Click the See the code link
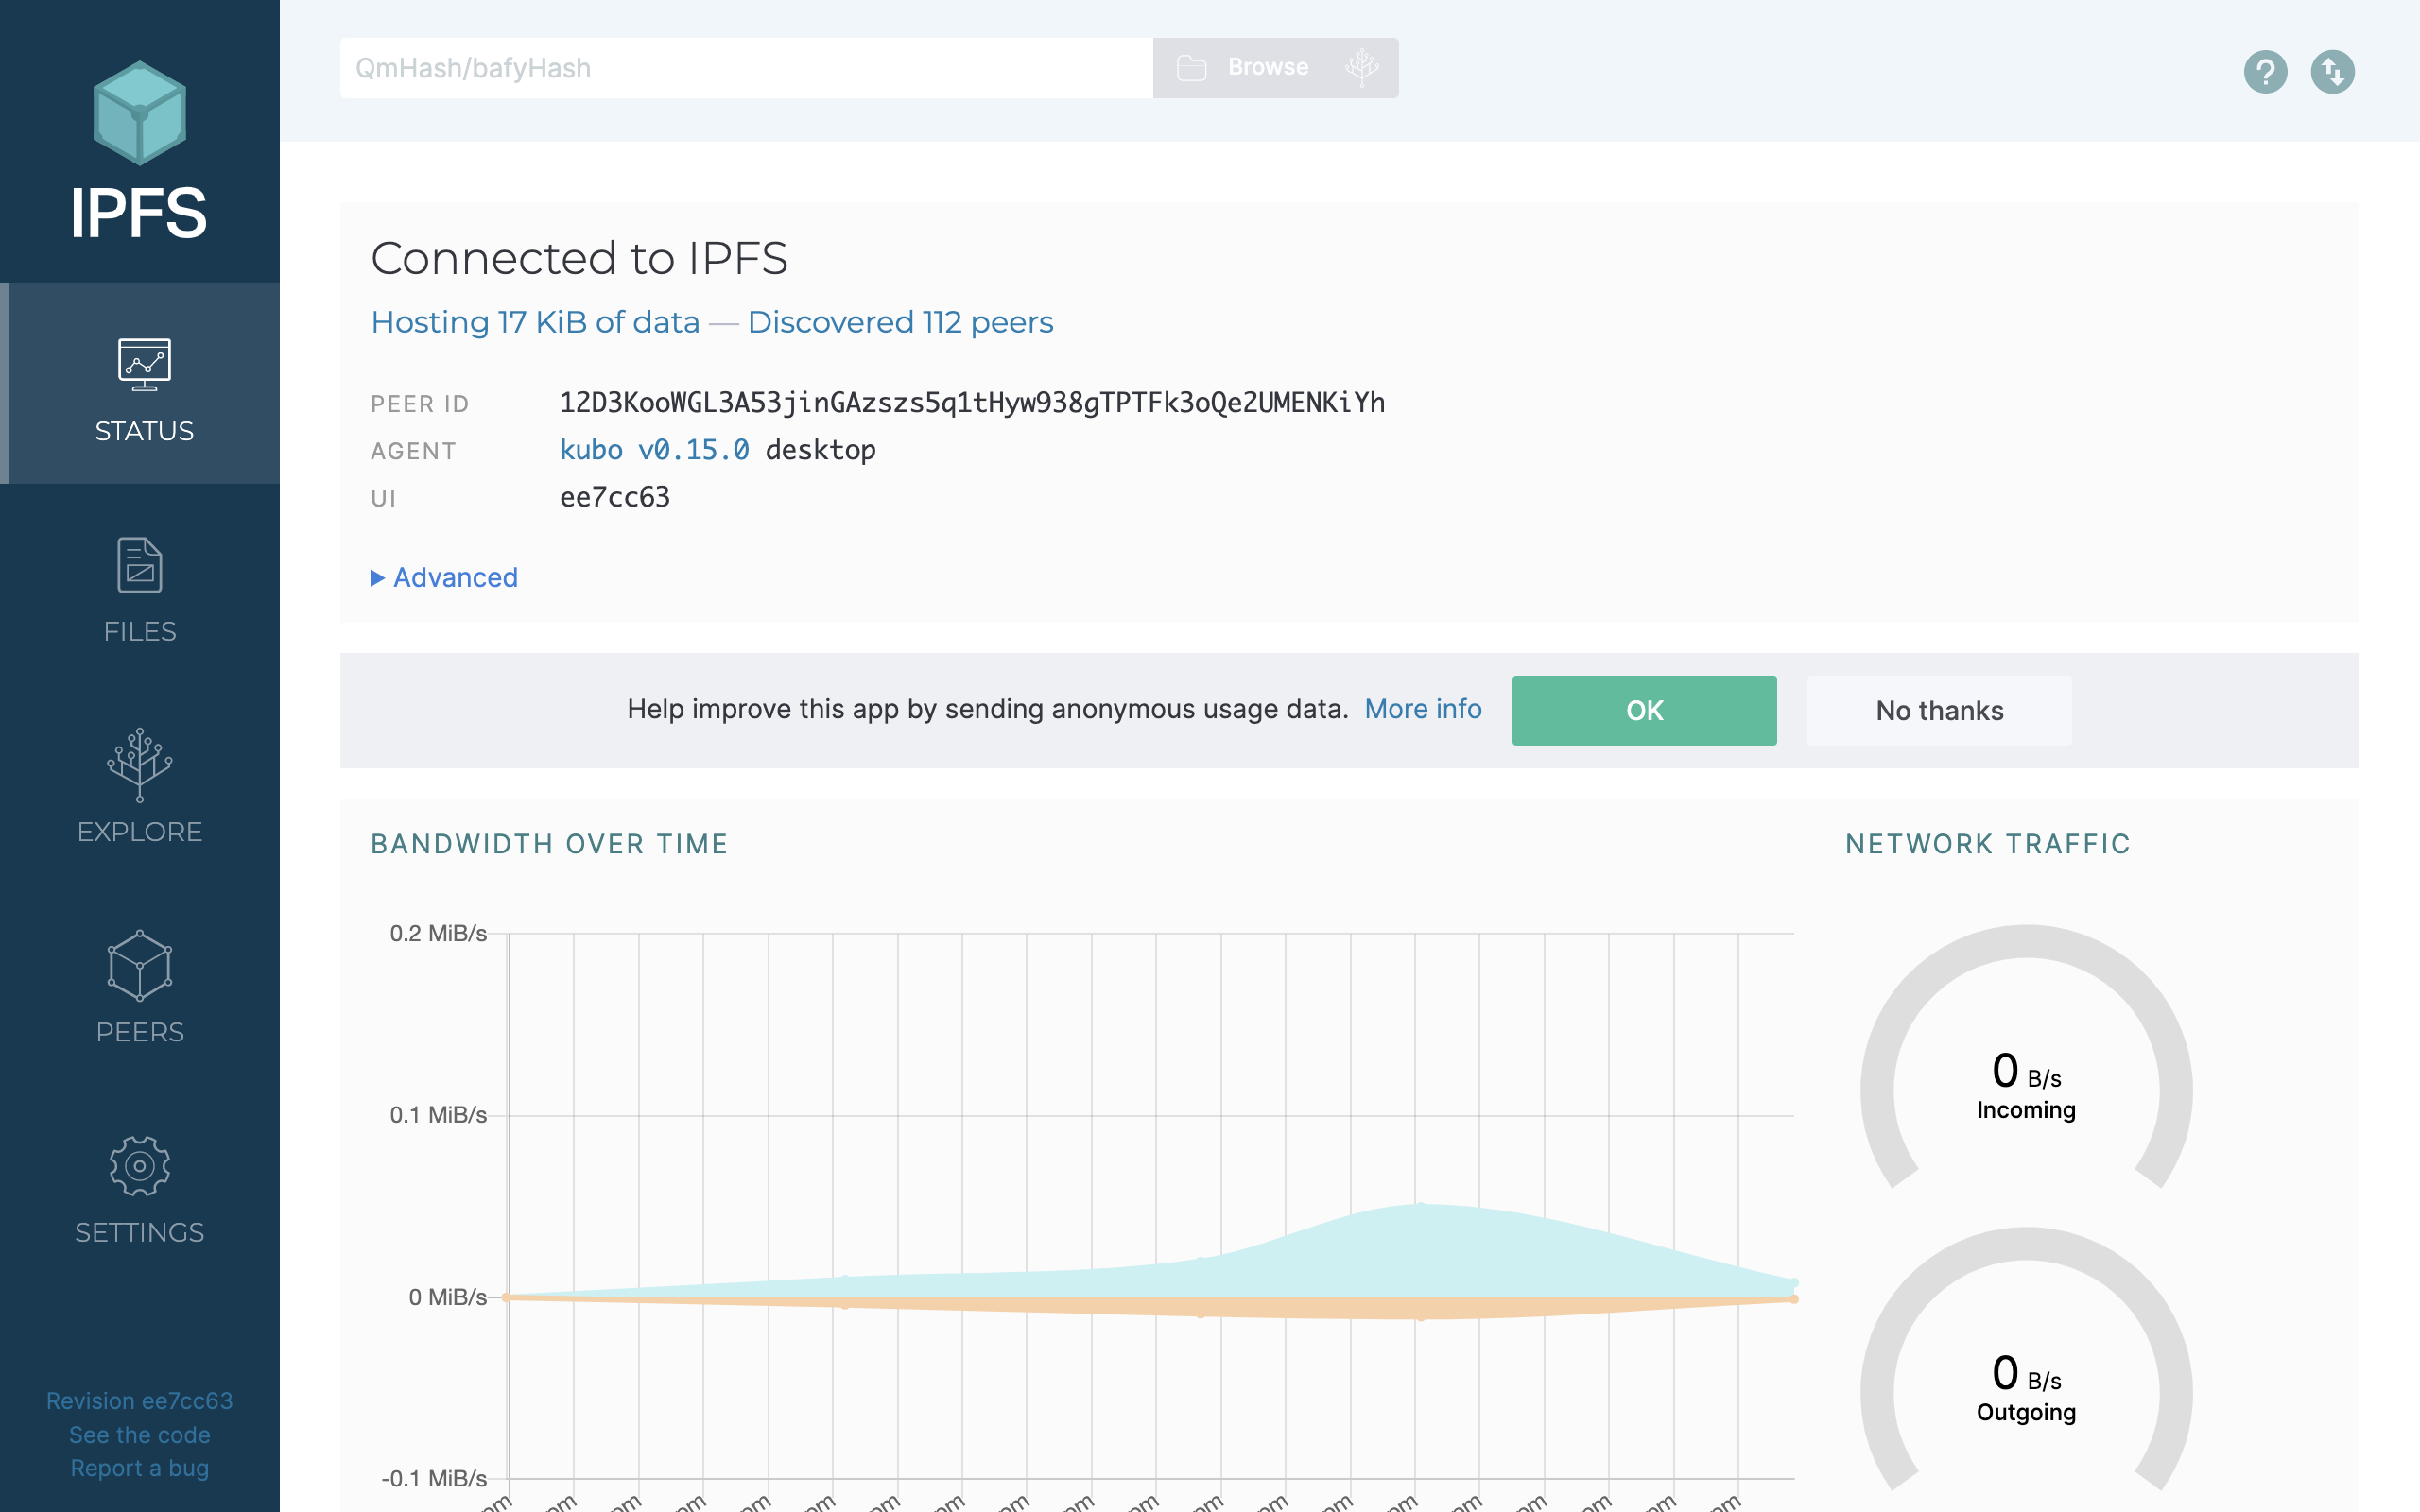 [140, 1435]
